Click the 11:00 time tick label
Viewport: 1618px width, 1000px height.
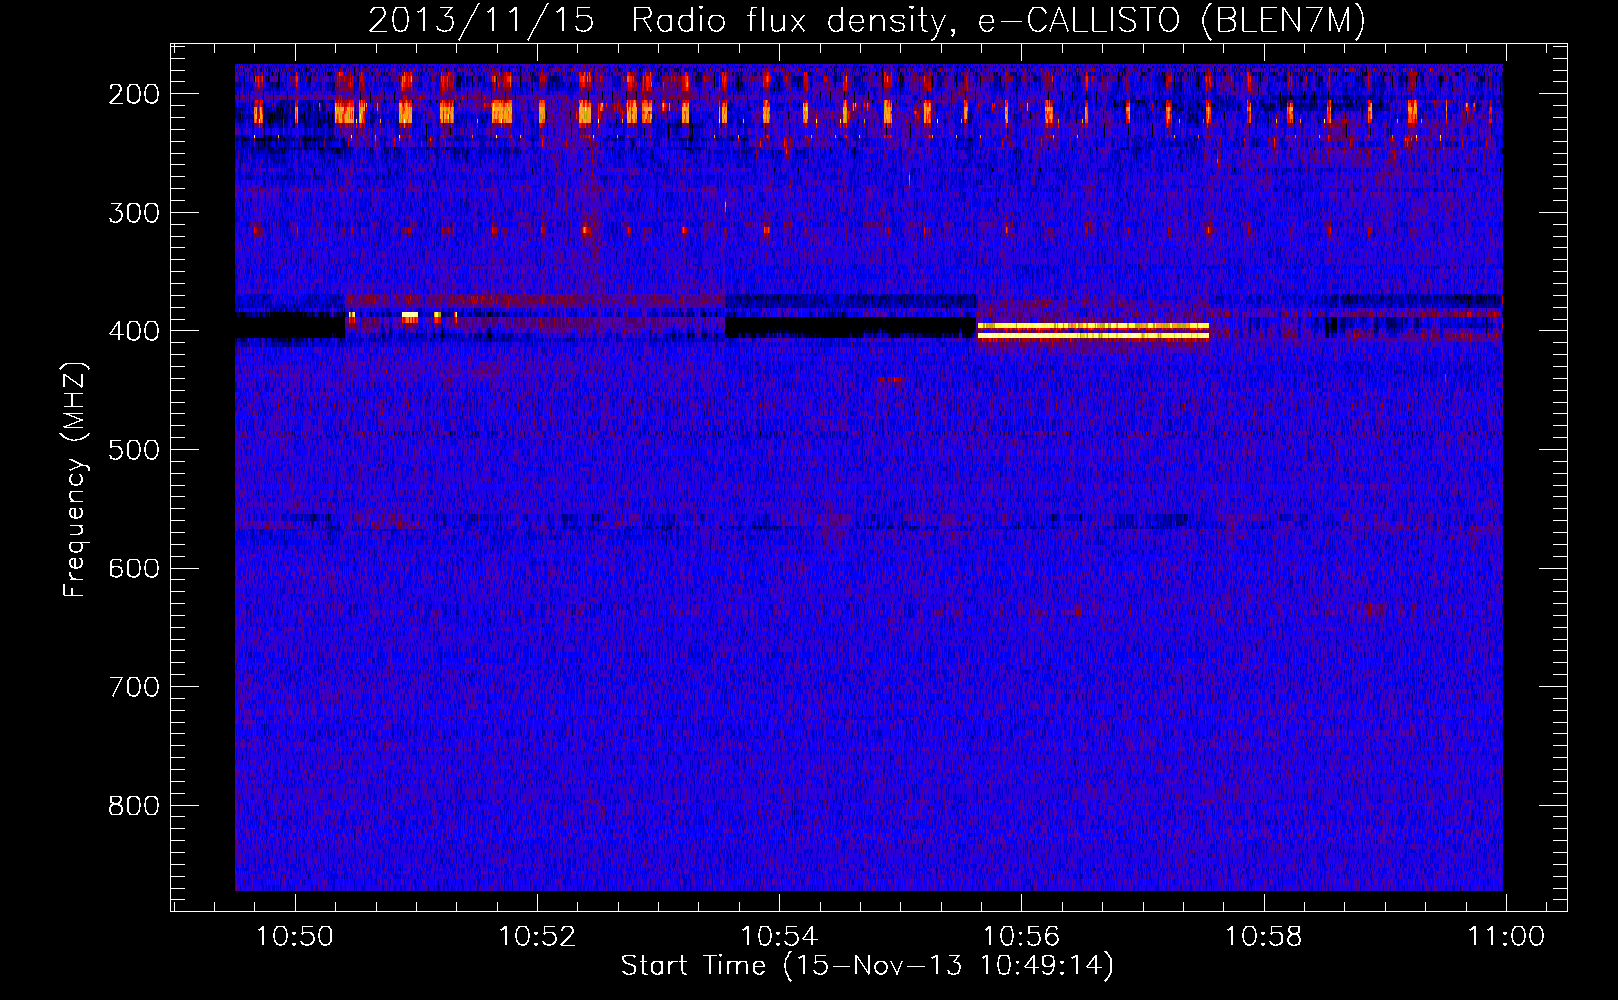(1505, 937)
